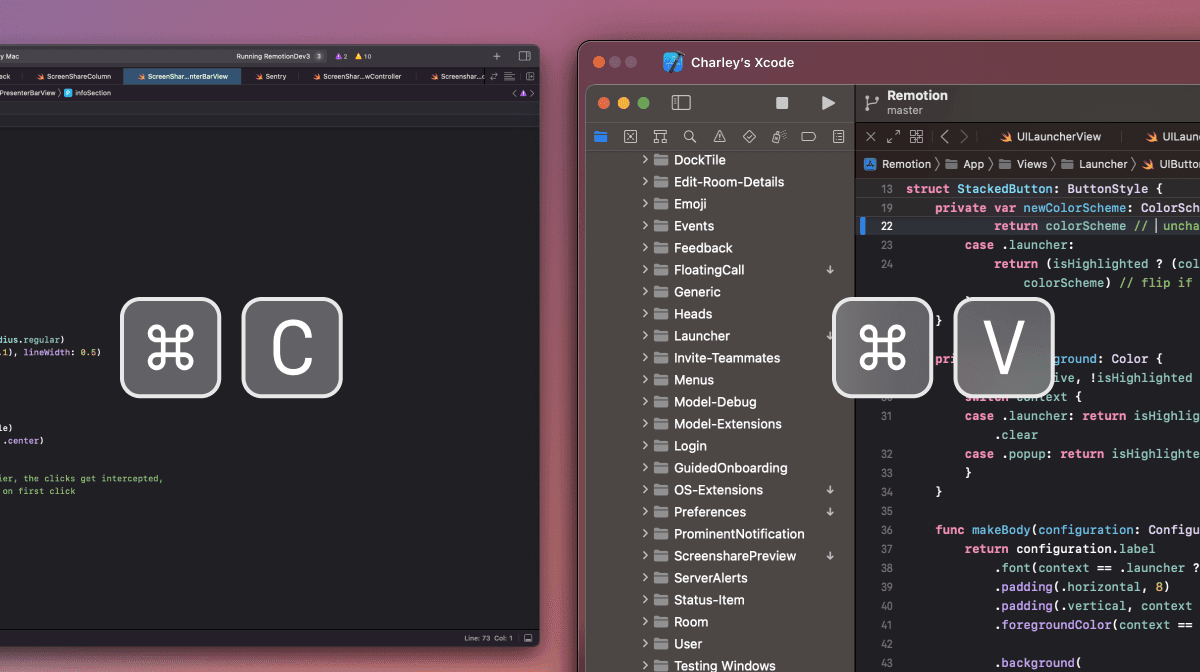Switch to the UILauncherView tab
The height and width of the screenshot is (672, 1200).
1051,137
